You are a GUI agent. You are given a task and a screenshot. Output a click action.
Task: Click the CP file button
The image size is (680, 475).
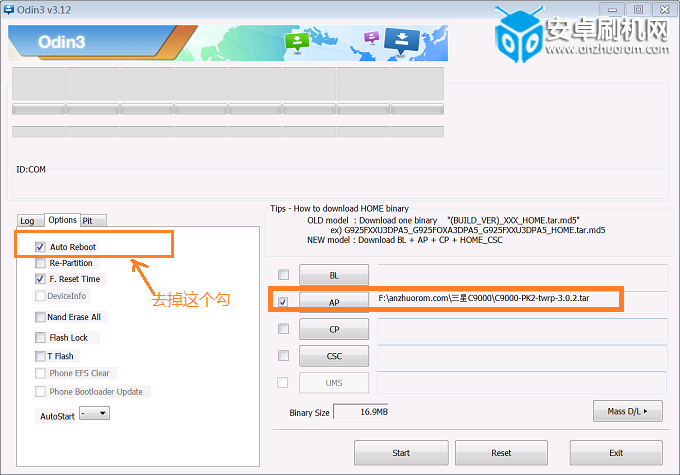coord(334,329)
